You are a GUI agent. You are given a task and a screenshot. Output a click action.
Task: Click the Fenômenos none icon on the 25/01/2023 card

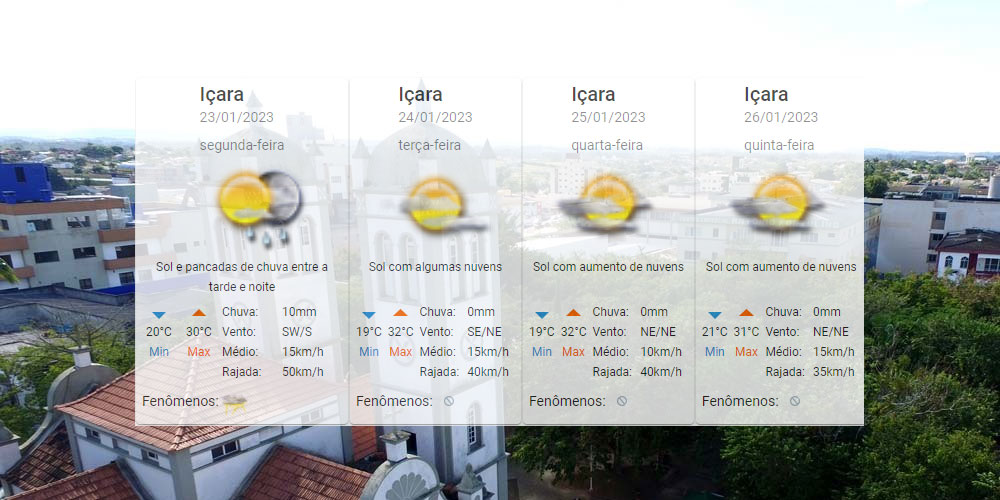tap(622, 401)
